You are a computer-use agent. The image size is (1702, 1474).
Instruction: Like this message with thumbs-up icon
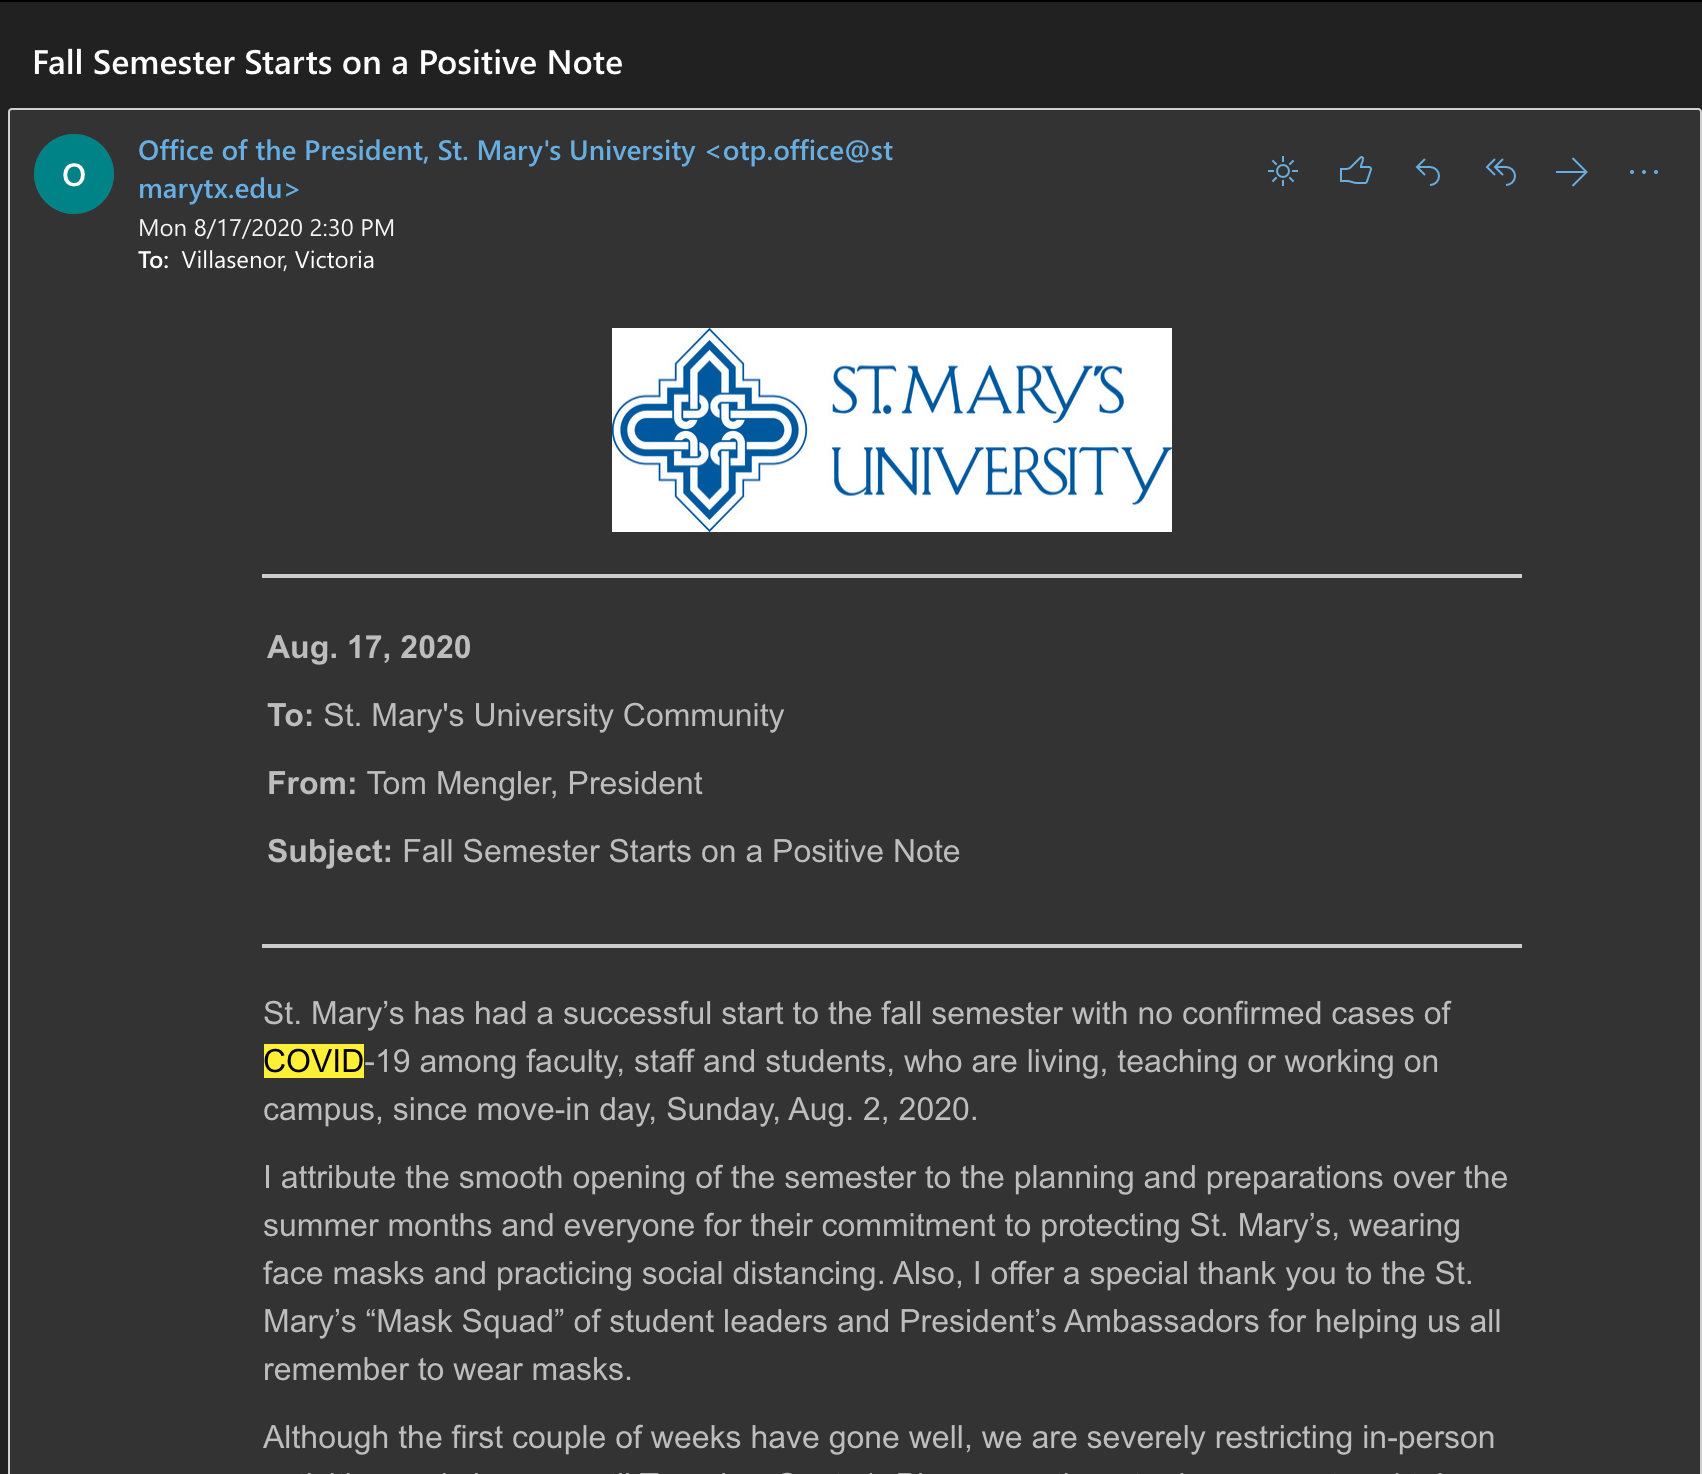(1355, 172)
